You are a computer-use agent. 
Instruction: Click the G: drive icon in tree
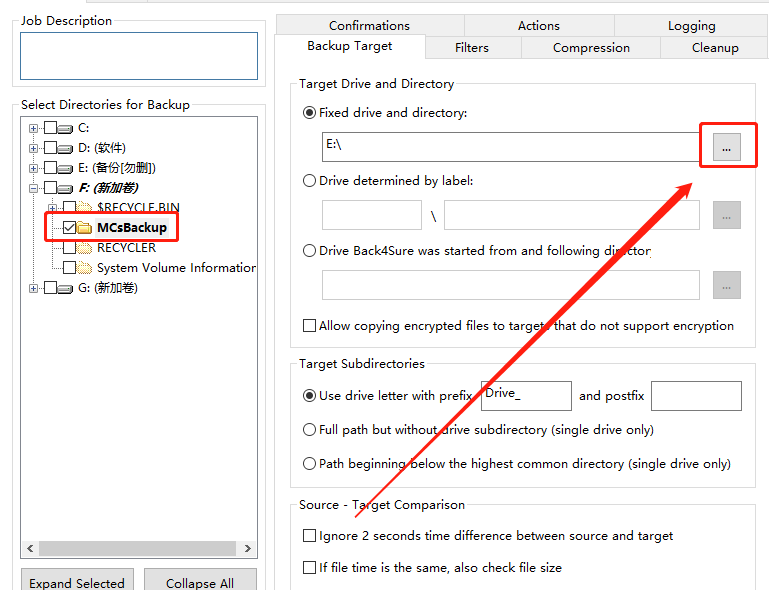tap(66, 288)
